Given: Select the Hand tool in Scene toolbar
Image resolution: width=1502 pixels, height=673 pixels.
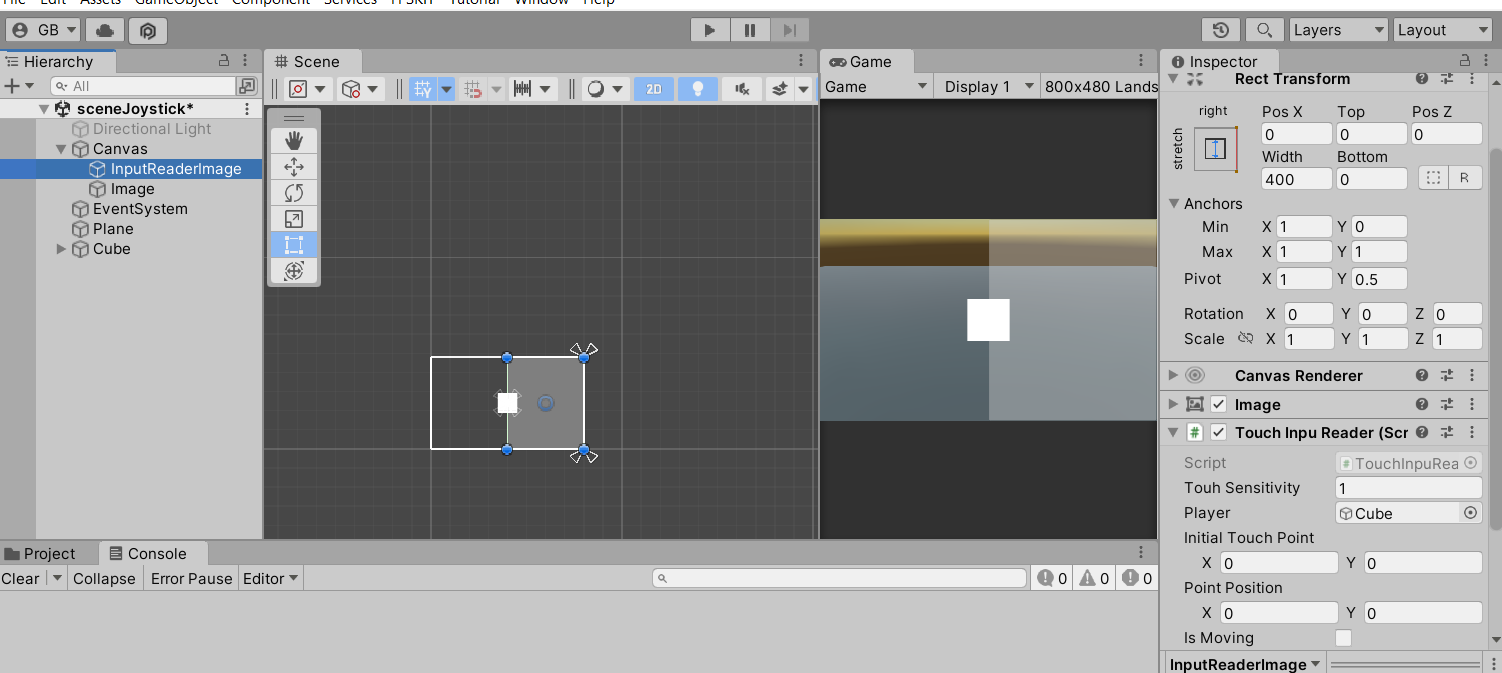Looking at the screenshot, I should 294,141.
